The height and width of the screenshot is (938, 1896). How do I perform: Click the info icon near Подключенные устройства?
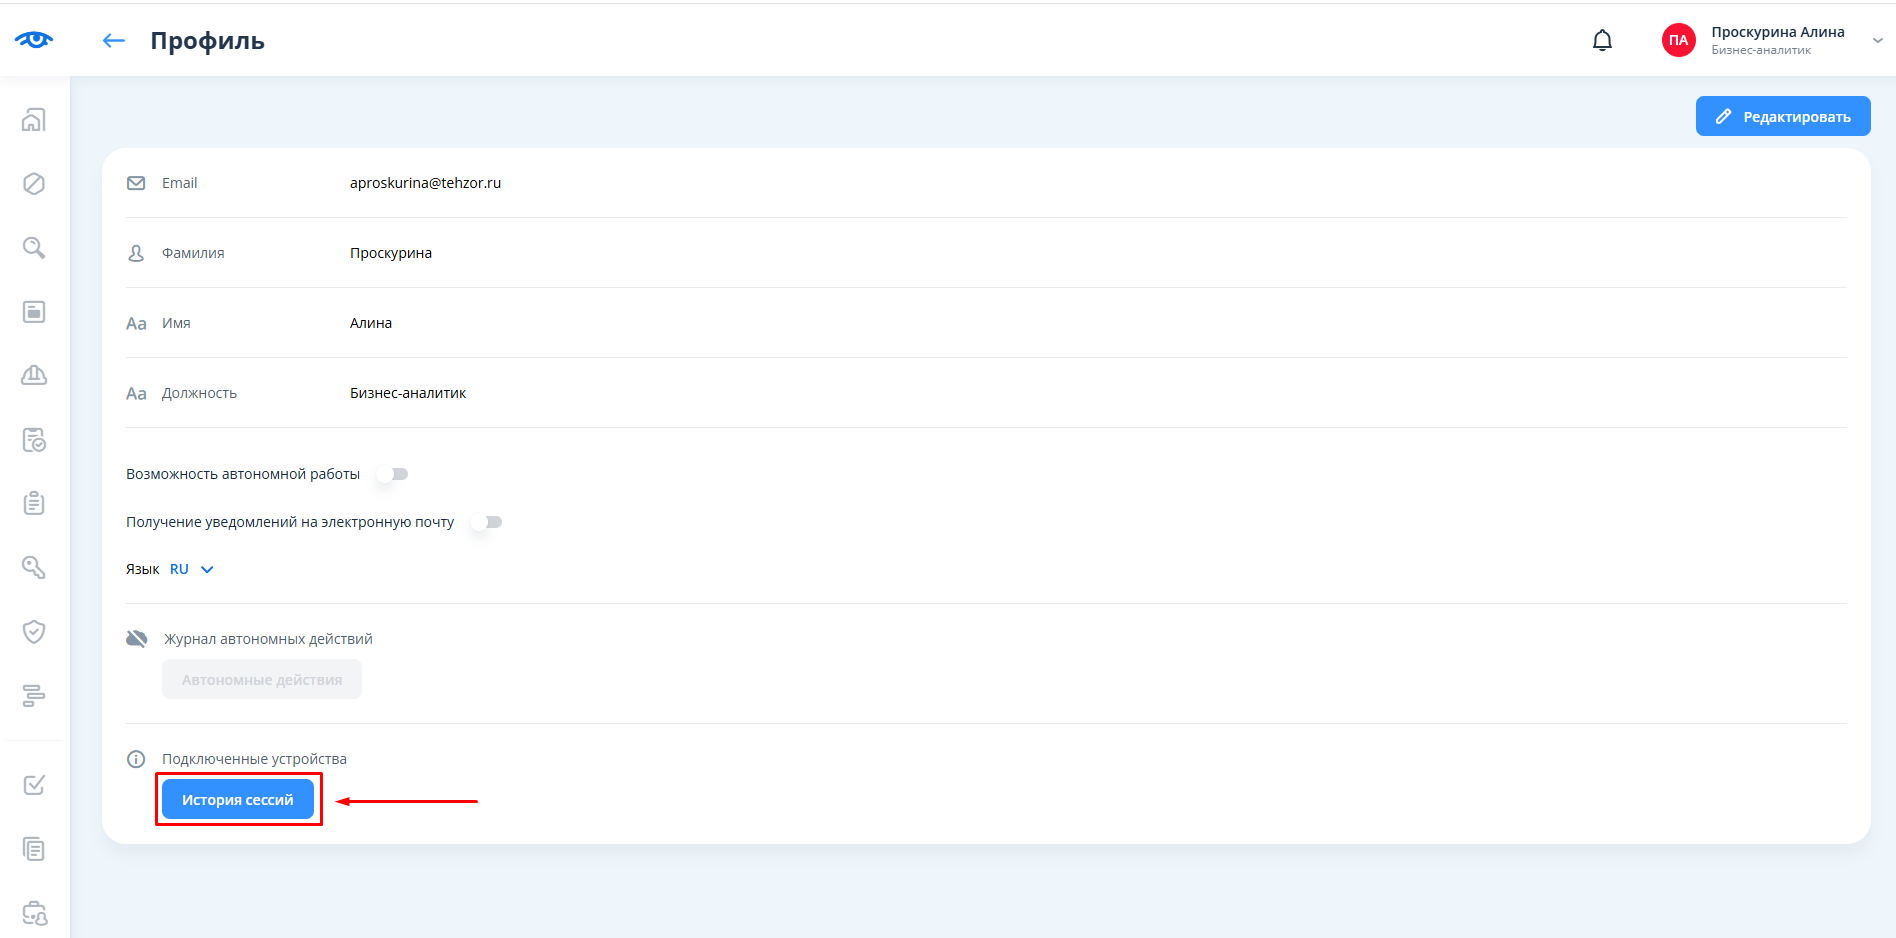pyautogui.click(x=136, y=759)
